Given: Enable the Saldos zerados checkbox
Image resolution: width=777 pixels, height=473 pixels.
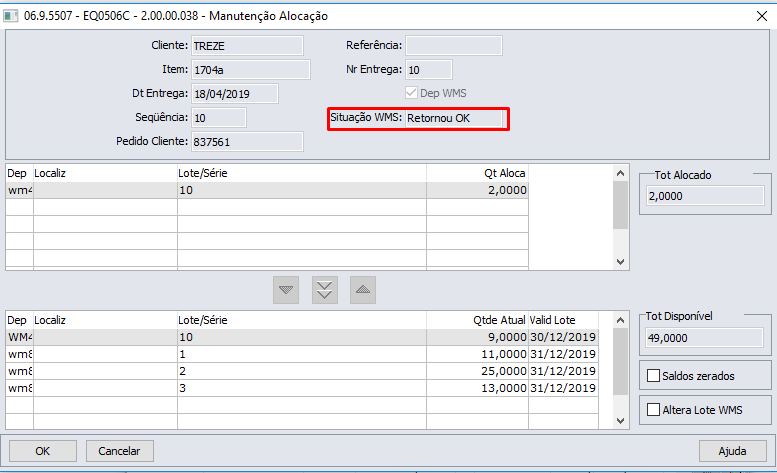Looking at the screenshot, I should pos(654,375).
